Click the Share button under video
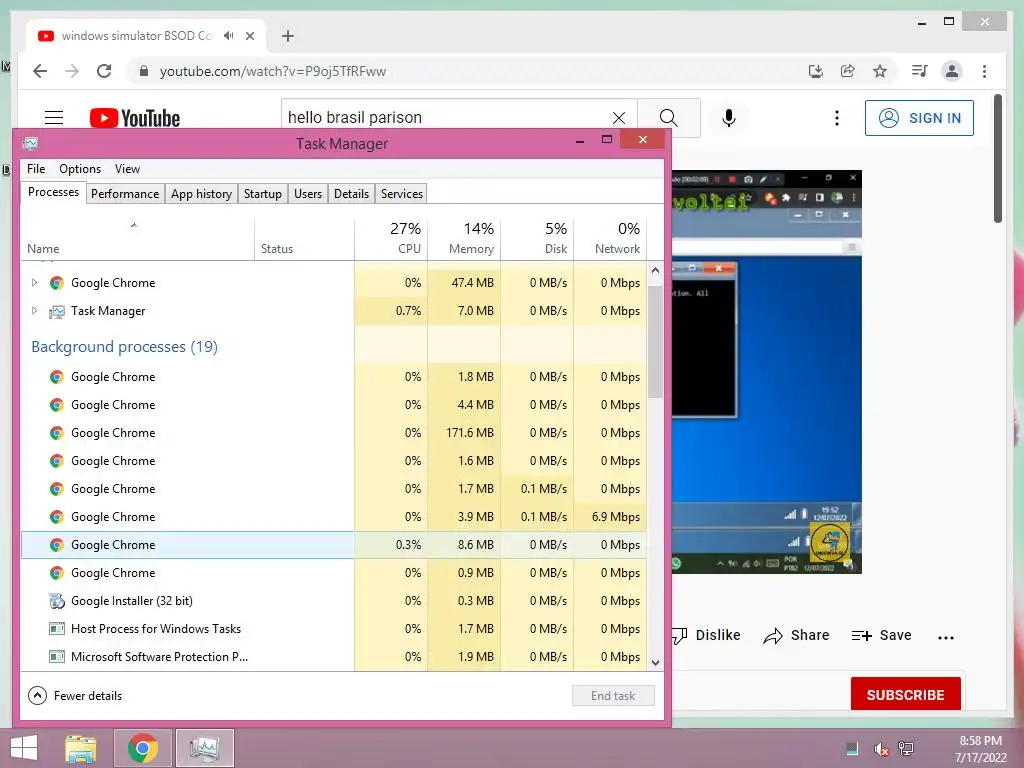1024x768 pixels. pos(796,635)
